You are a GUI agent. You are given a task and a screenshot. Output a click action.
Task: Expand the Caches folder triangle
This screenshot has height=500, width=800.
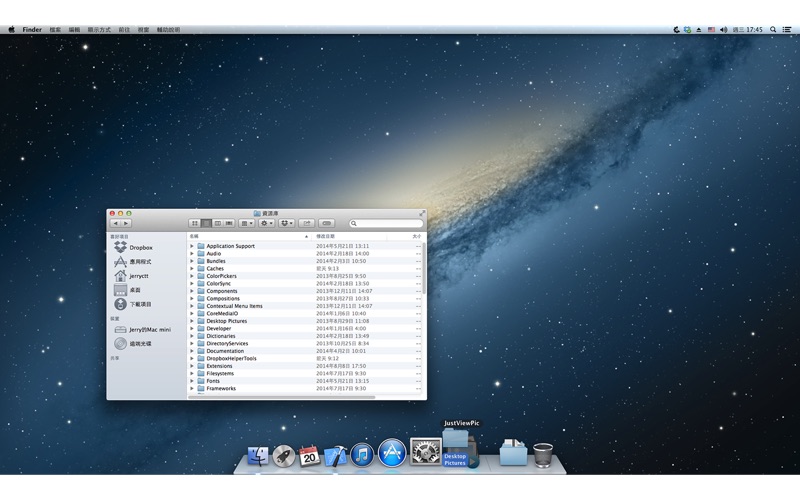[x=192, y=268]
